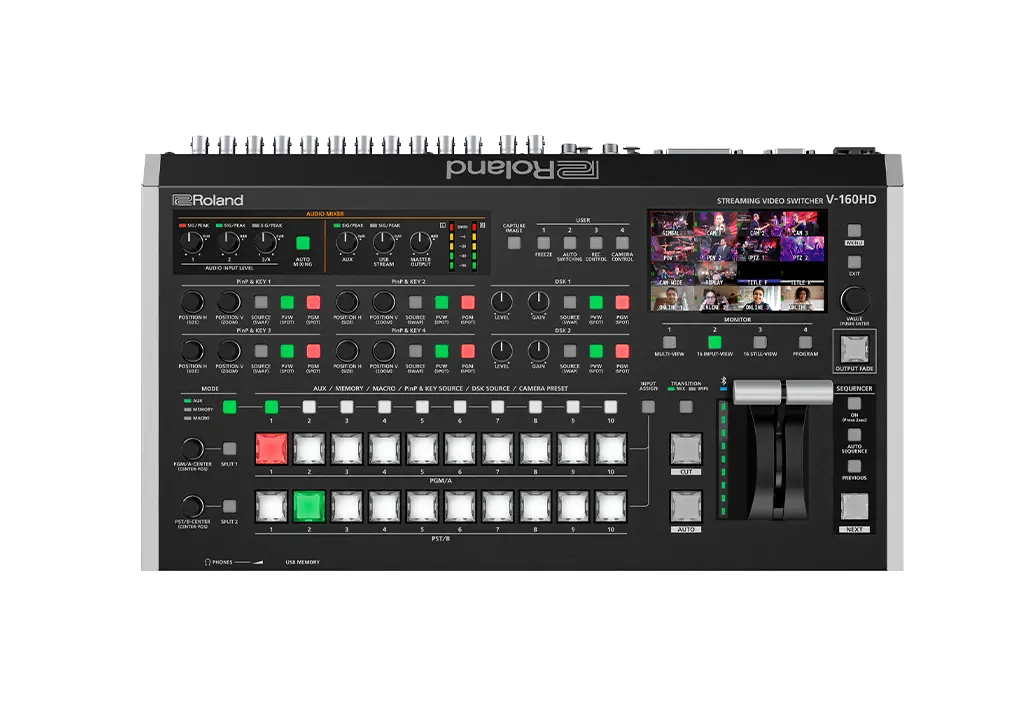Activate USER 2 AUTO SWITCHING button
Viewport: 1024px width, 706px height.
click(x=569, y=243)
